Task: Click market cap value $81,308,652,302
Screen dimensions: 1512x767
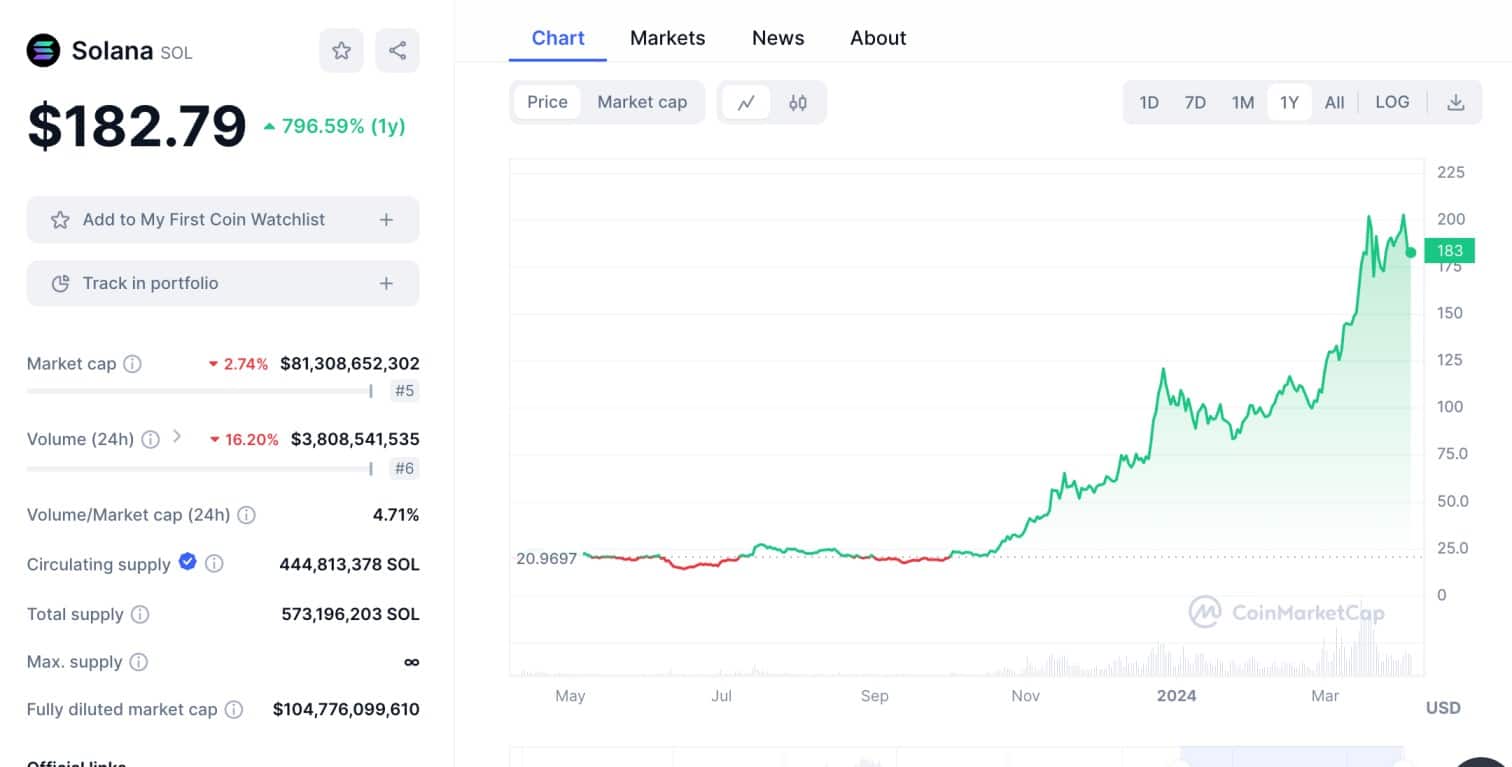Action: point(350,364)
